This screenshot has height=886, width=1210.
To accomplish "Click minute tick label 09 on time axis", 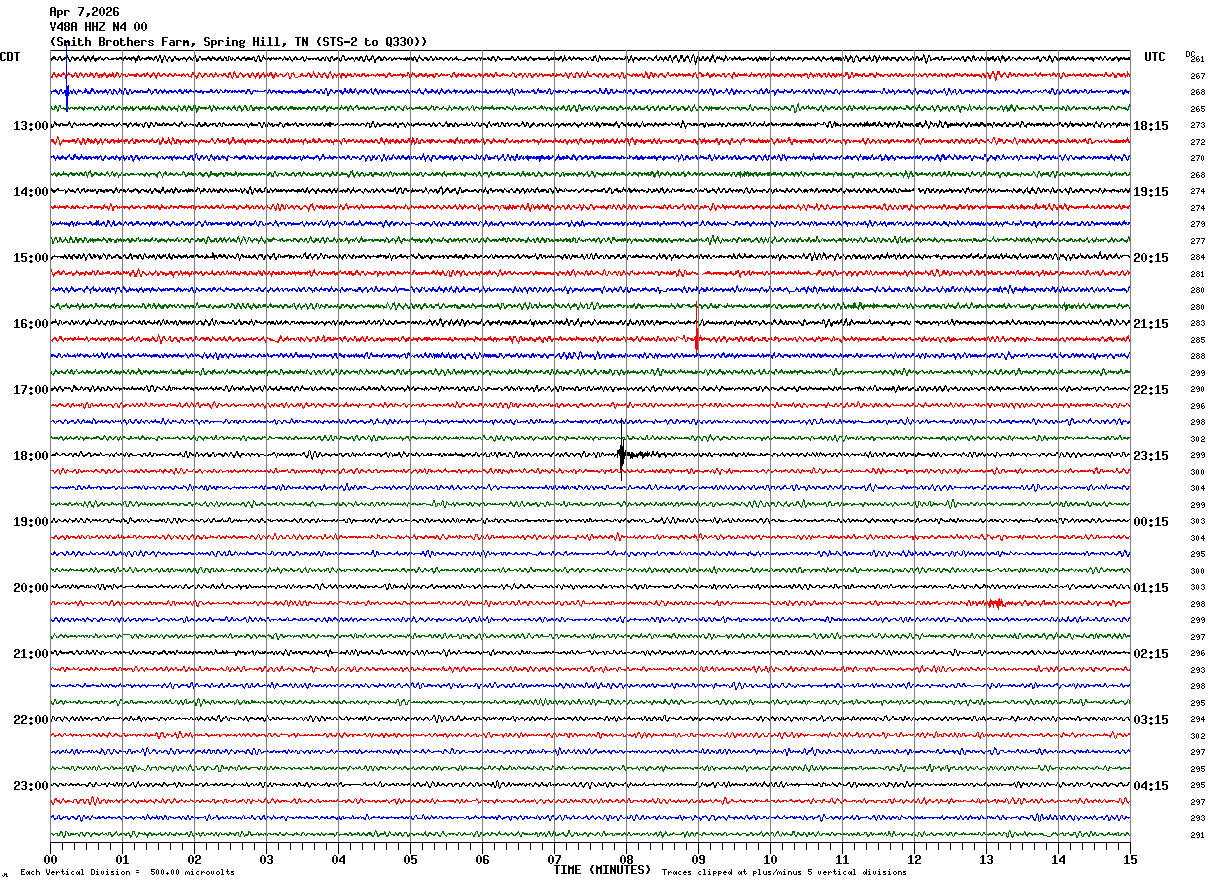I will point(698,859).
